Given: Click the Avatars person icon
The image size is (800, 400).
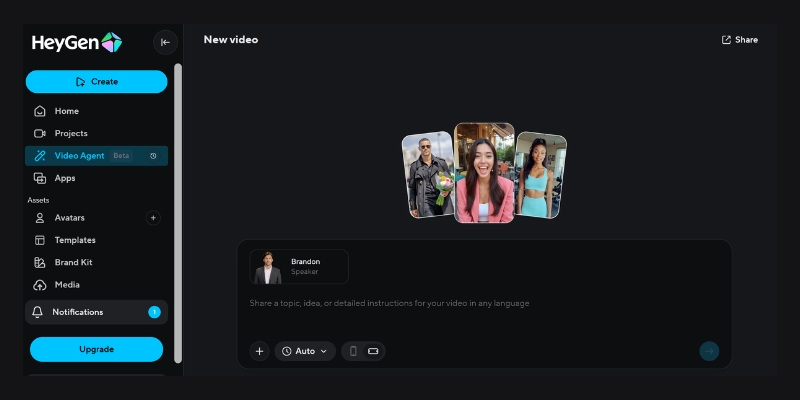Looking at the screenshot, I should point(40,218).
